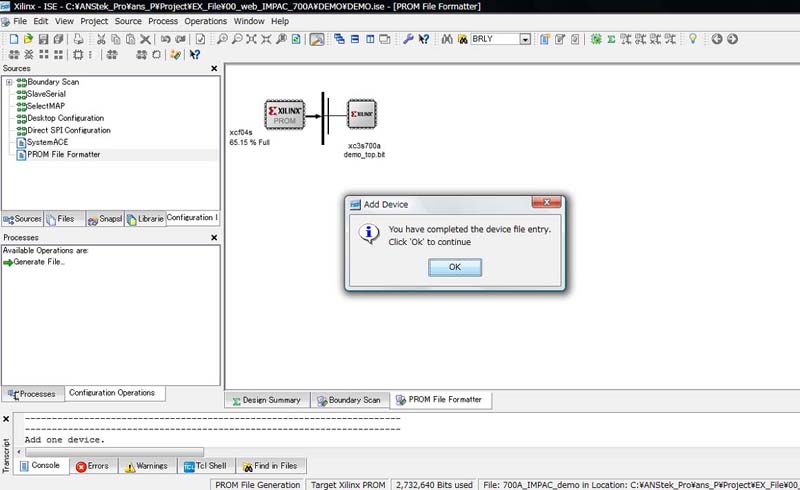Open the File menu
Image resolution: width=800 pixels, height=490 pixels.
point(20,21)
